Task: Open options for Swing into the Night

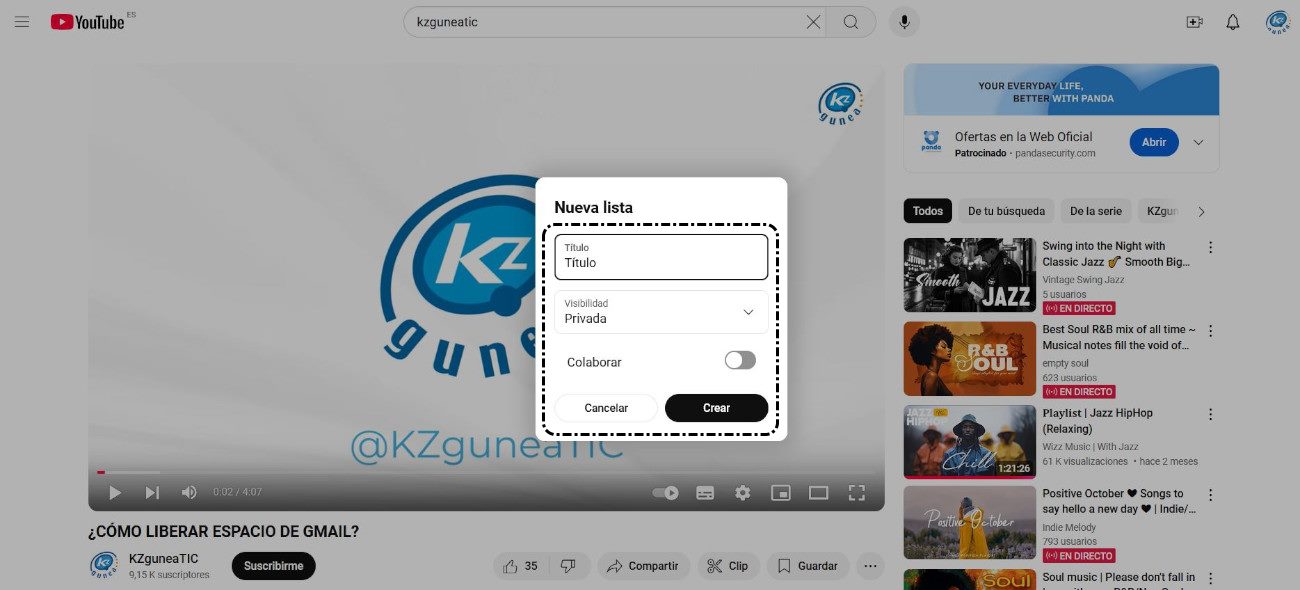Action: pos(1210,247)
